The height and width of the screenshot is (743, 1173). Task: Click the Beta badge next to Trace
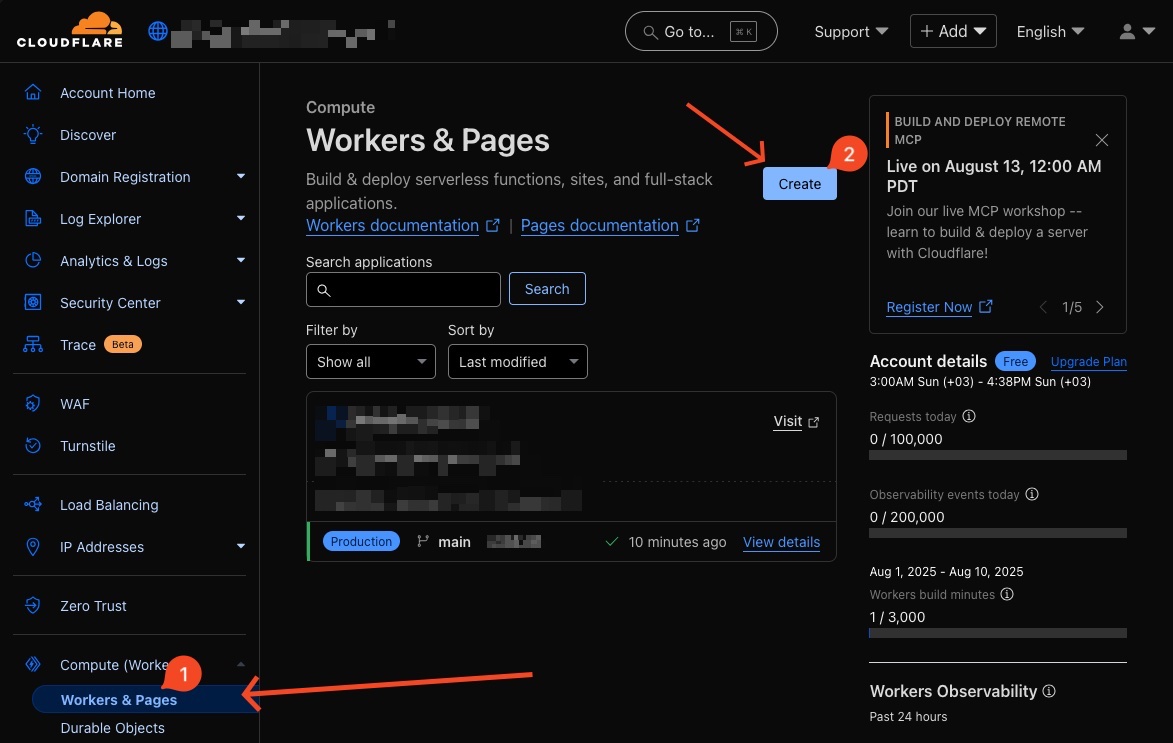click(123, 344)
